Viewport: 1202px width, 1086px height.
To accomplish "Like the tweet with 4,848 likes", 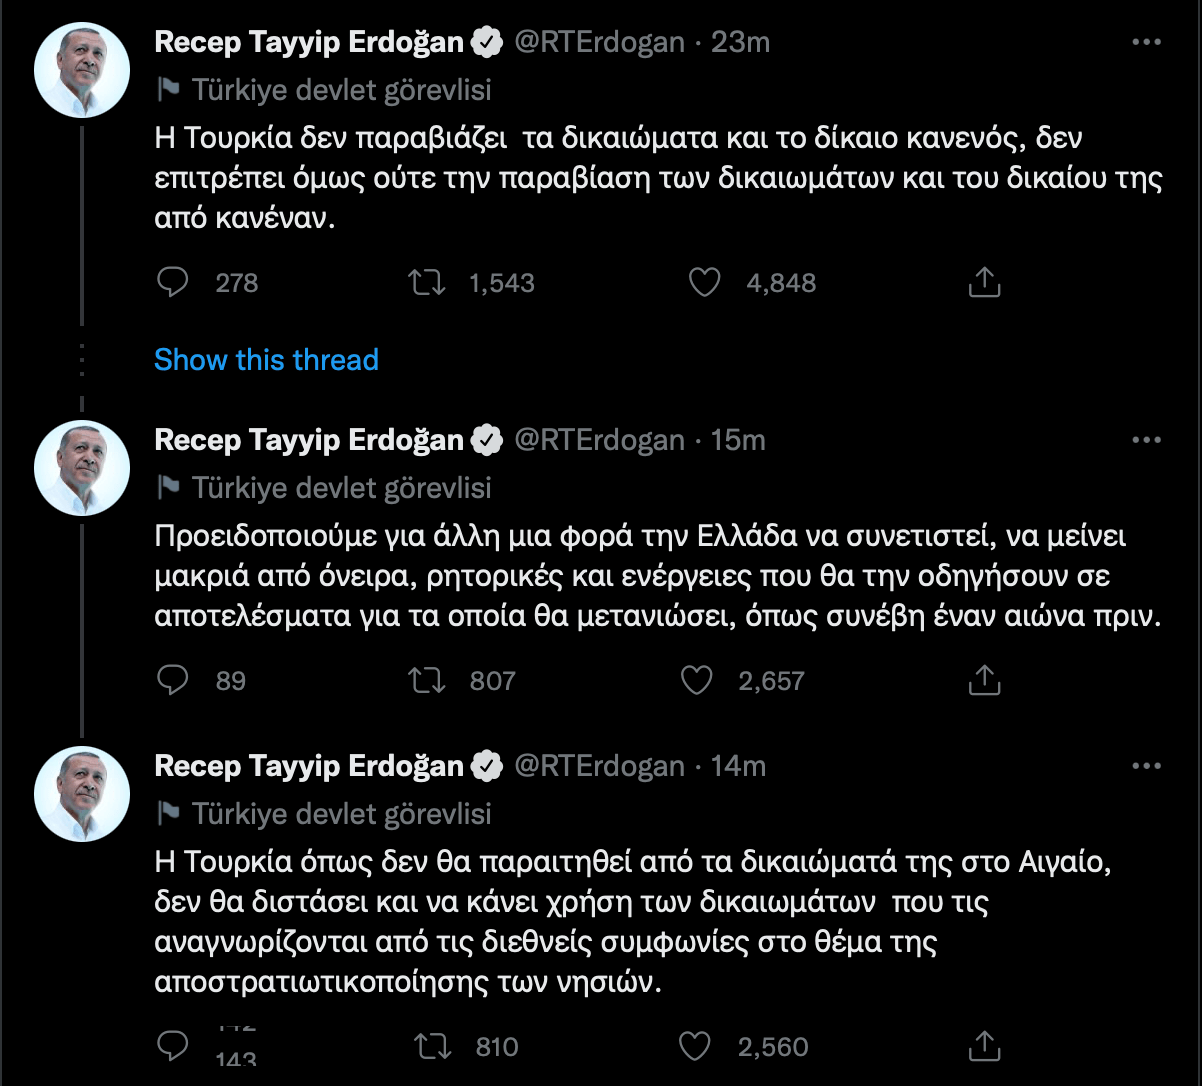I will click(x=705, y=283).
